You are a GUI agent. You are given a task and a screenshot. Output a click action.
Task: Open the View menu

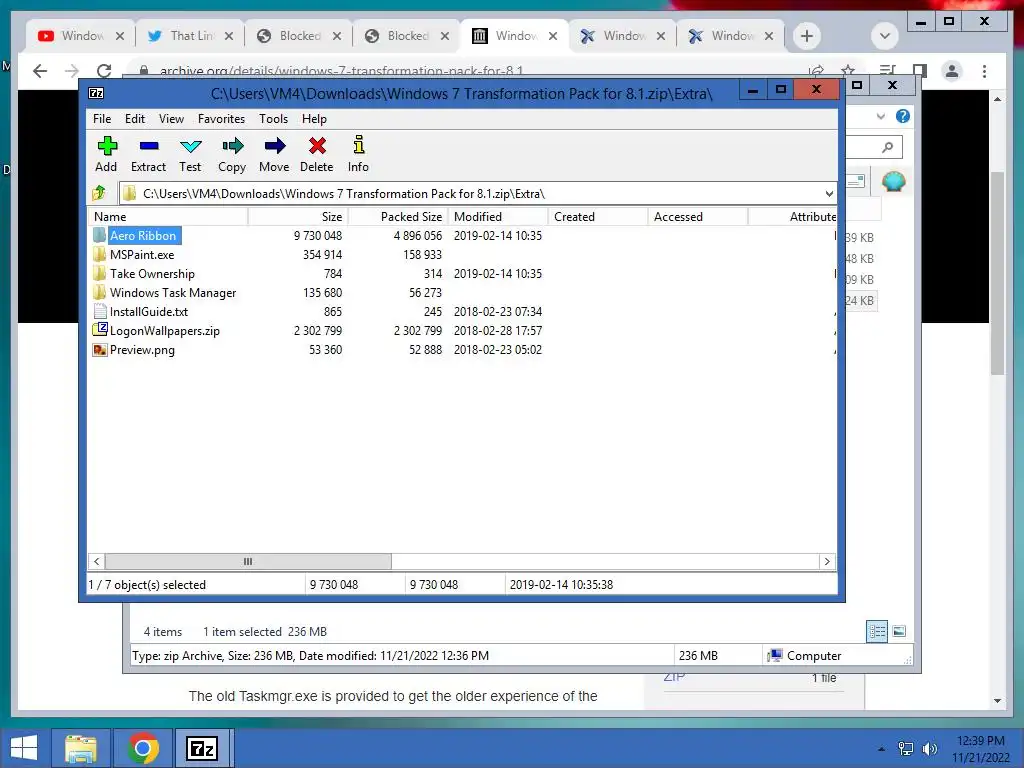[171, 119]
